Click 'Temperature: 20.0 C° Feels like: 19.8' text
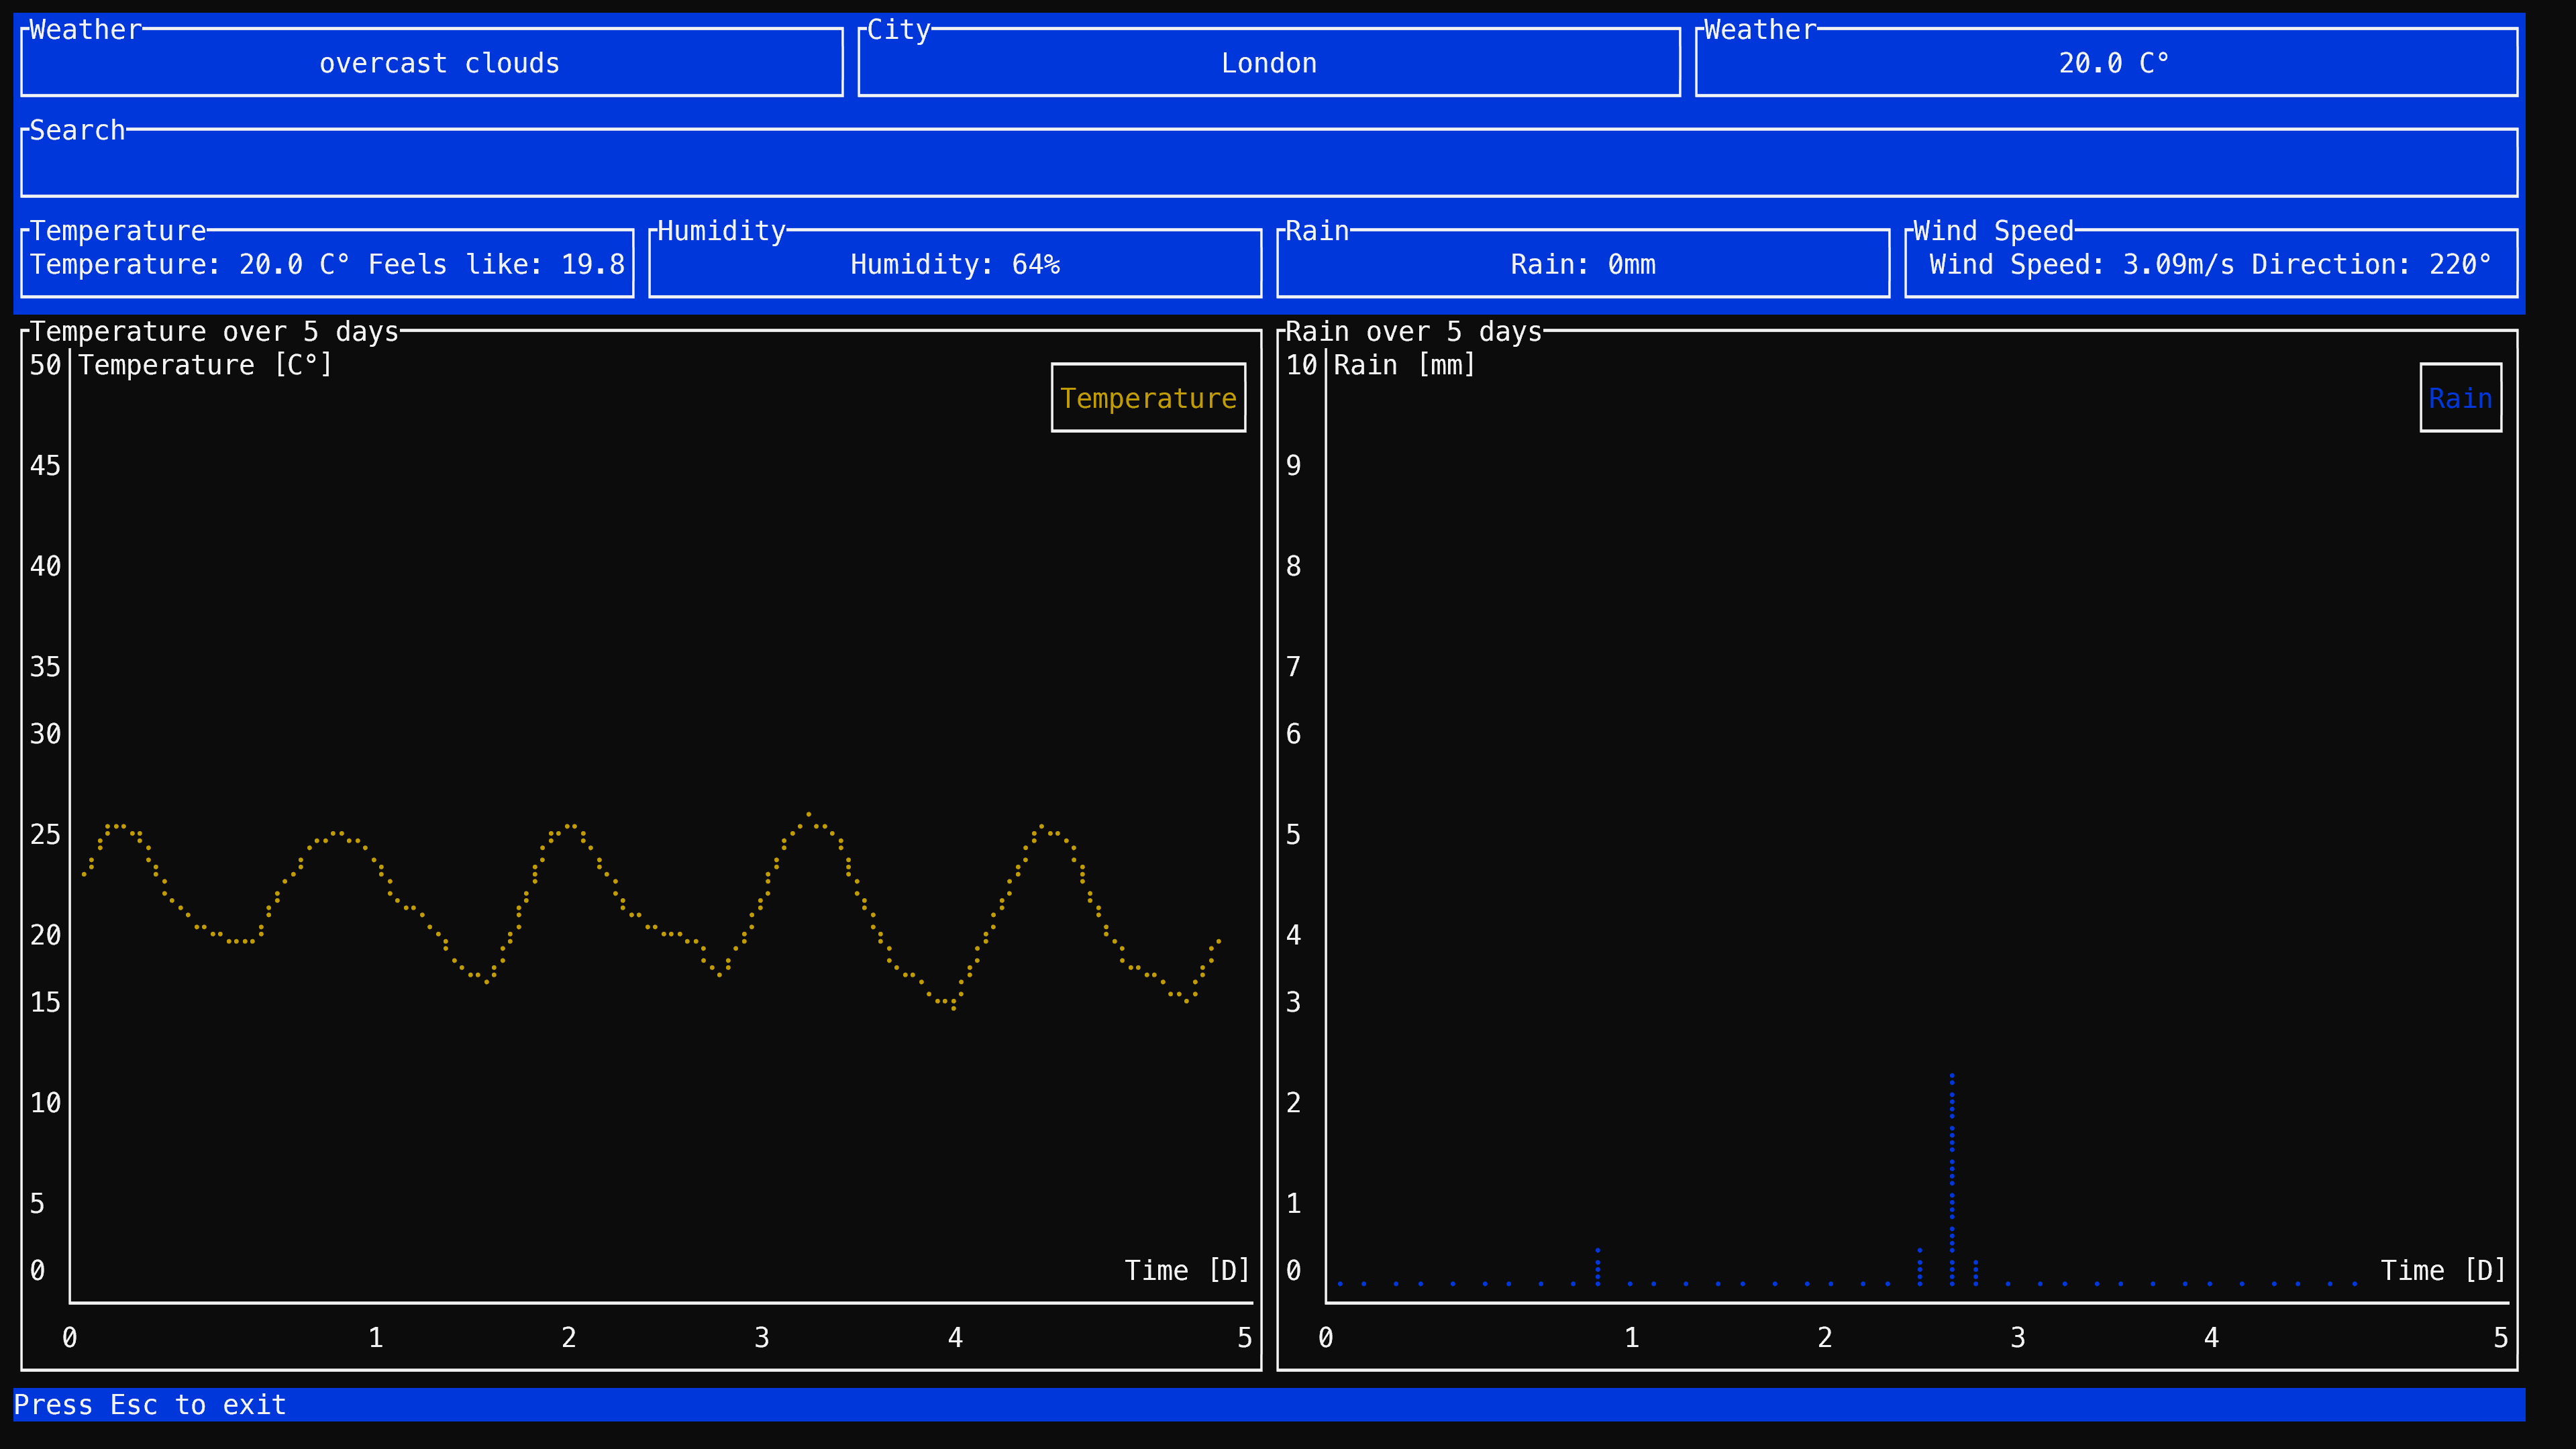Screen dimensions: 2576x1449 327,265
